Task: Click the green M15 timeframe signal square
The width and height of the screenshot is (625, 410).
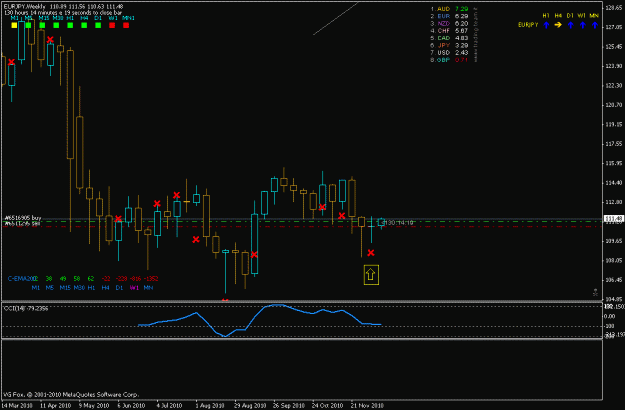Action: (42, 25)
